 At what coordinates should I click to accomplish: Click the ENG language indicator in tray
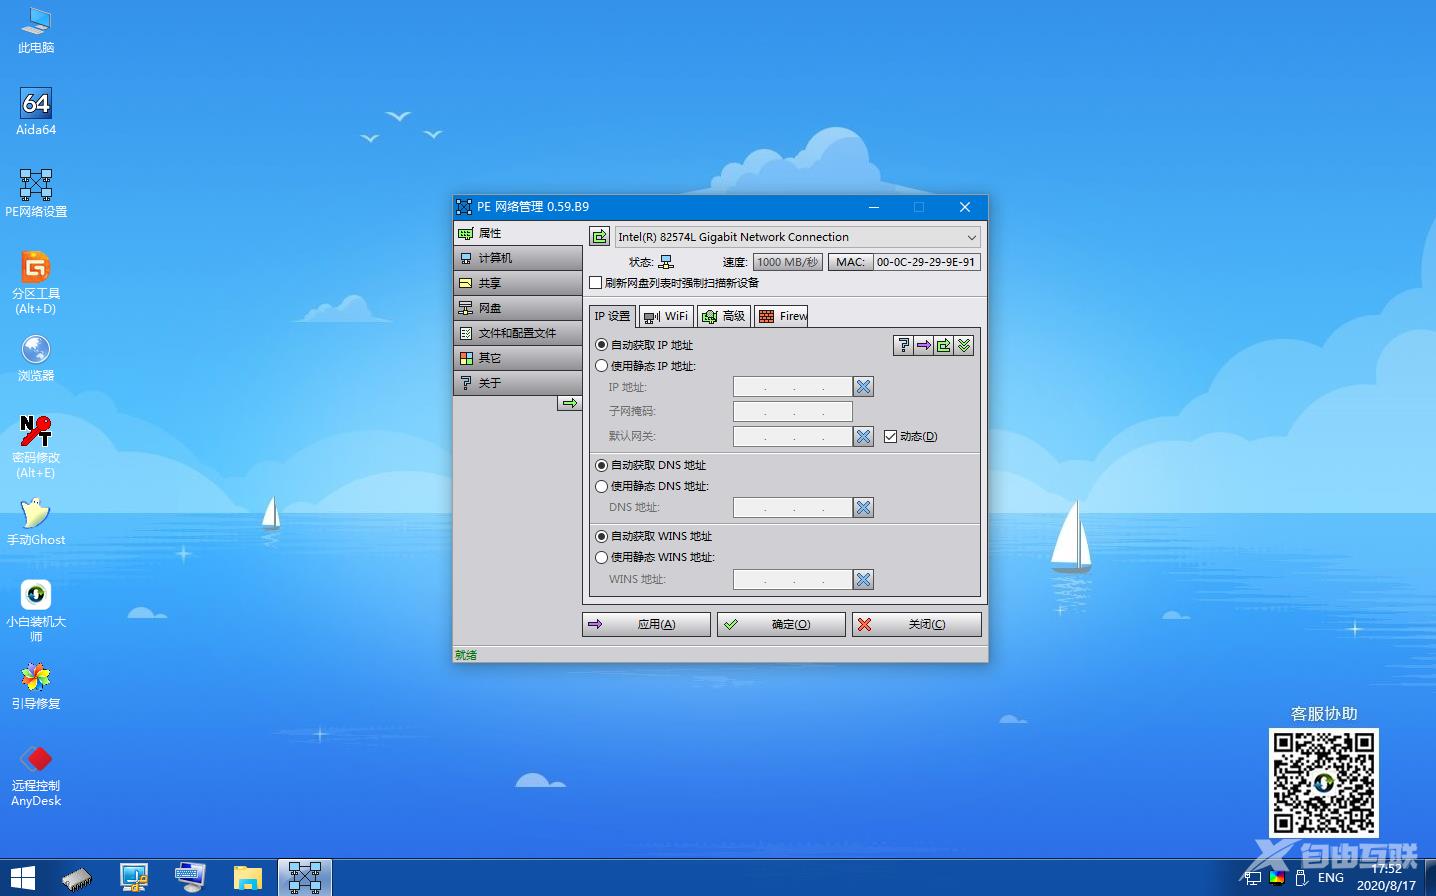pyautogui.click(x=1330, y=878)
